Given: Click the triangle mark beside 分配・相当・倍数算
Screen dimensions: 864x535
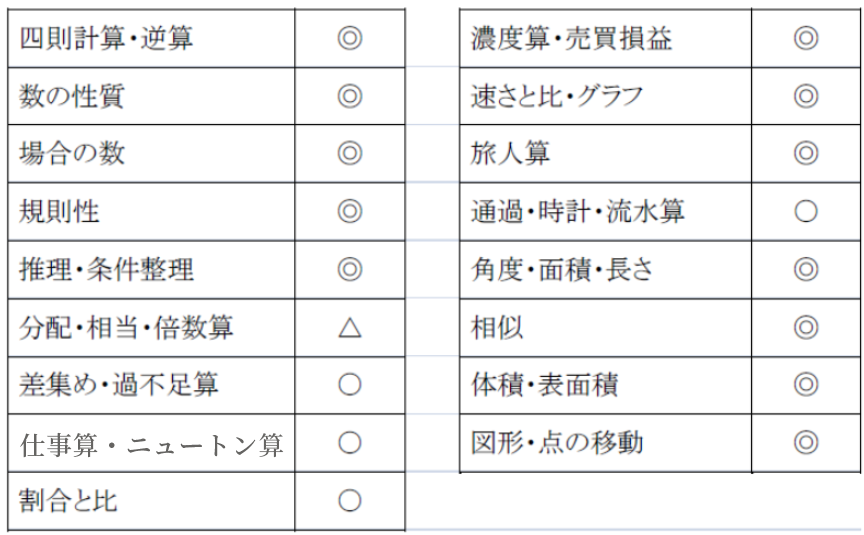Looking at the screenshot, I should tap(349, 328).
